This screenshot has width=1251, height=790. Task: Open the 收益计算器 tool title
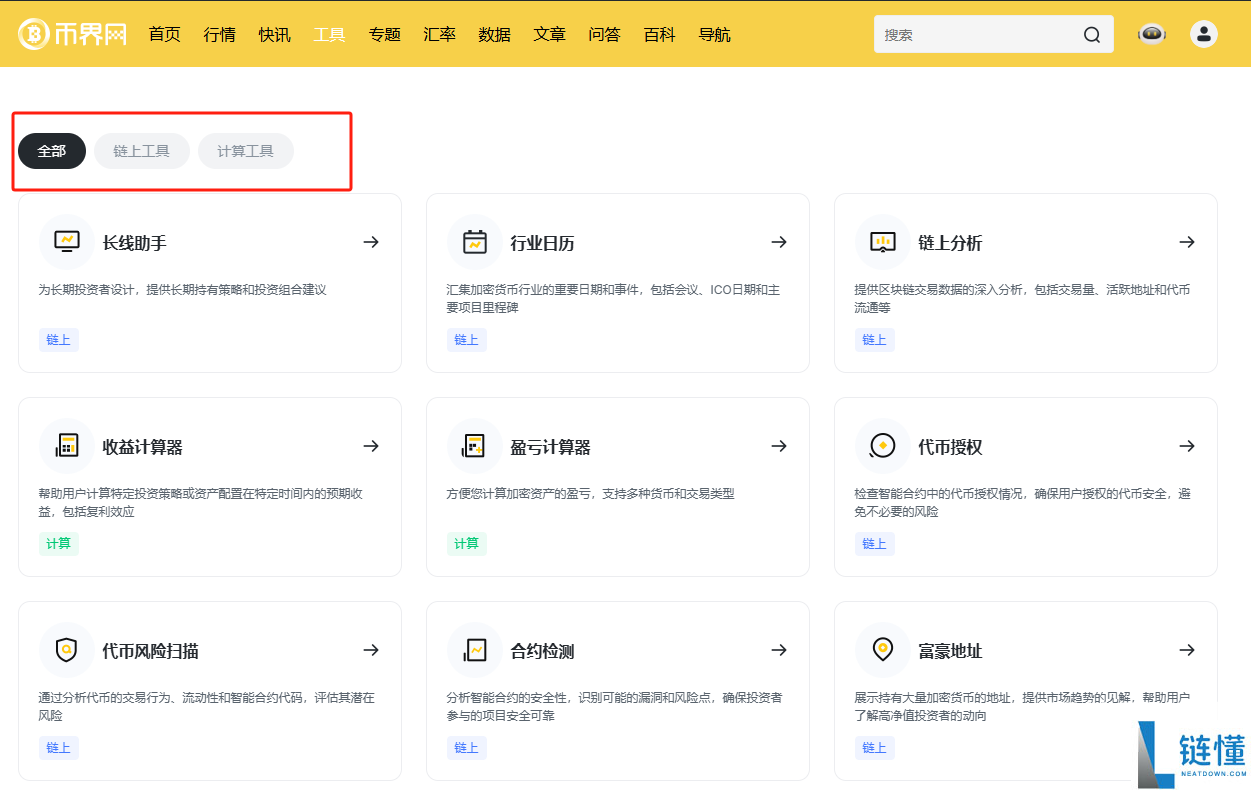[x=143, y=447]
